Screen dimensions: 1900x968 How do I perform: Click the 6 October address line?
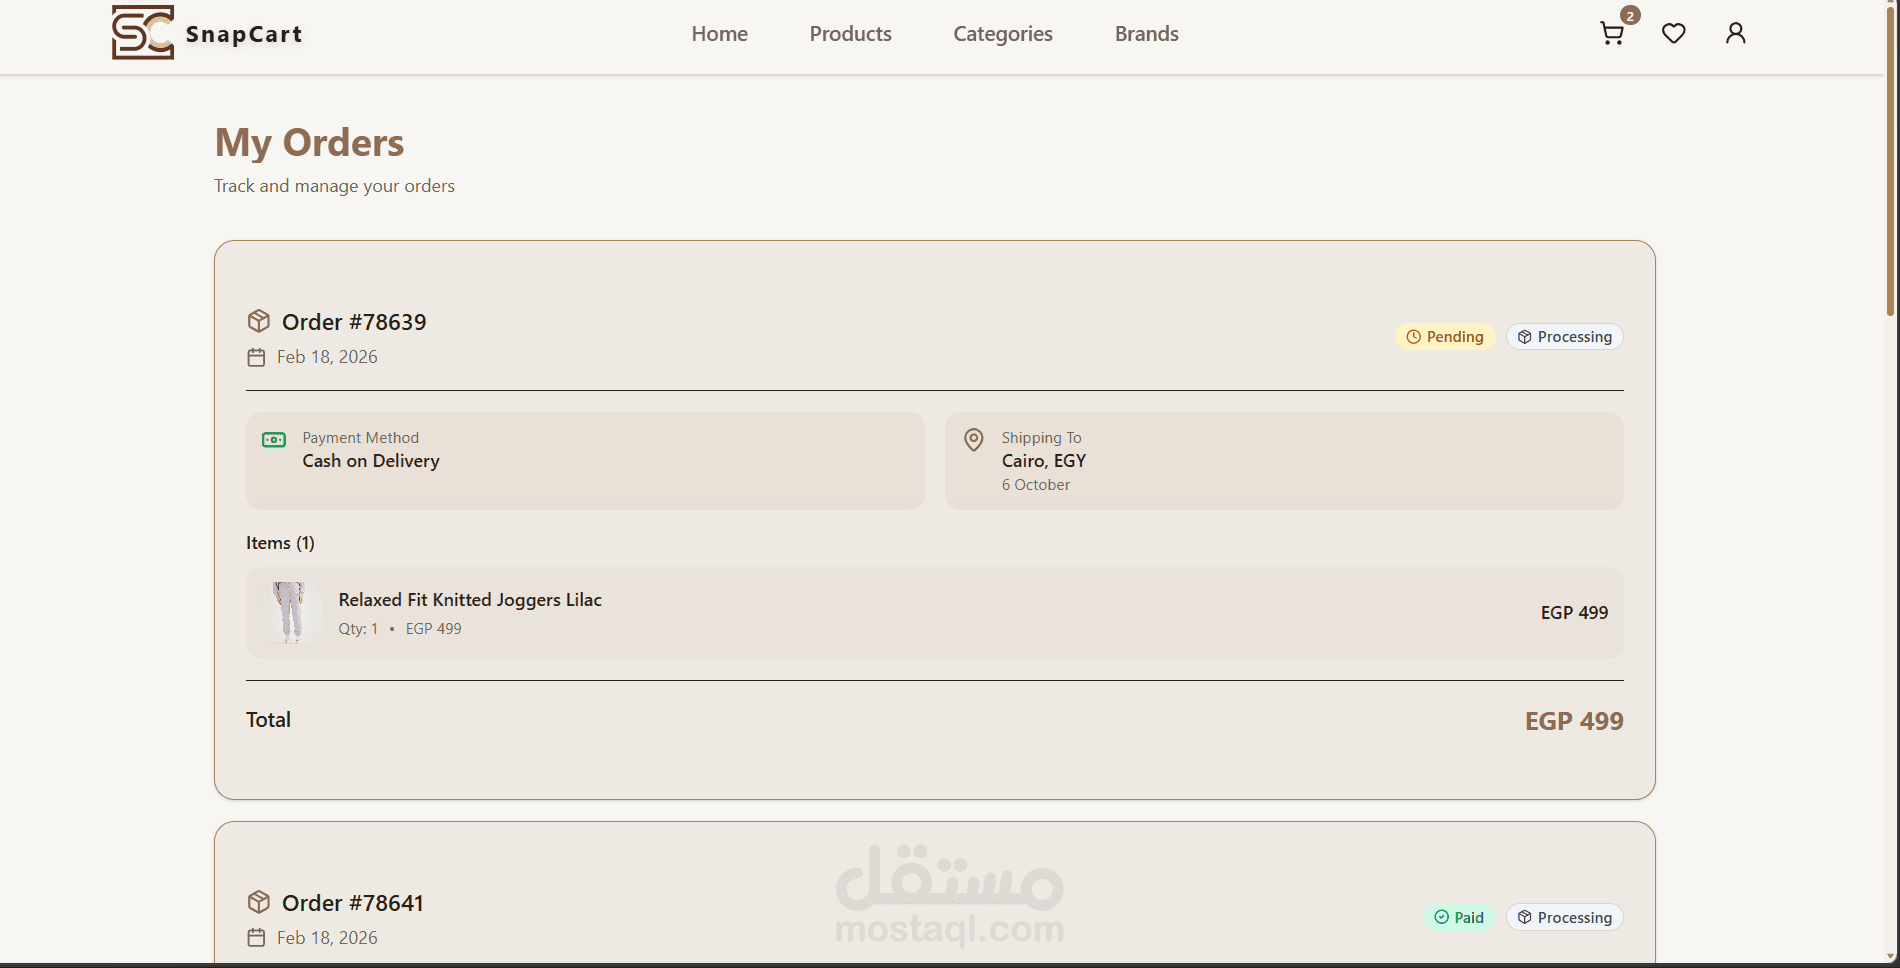click(x=1036, y=485)
